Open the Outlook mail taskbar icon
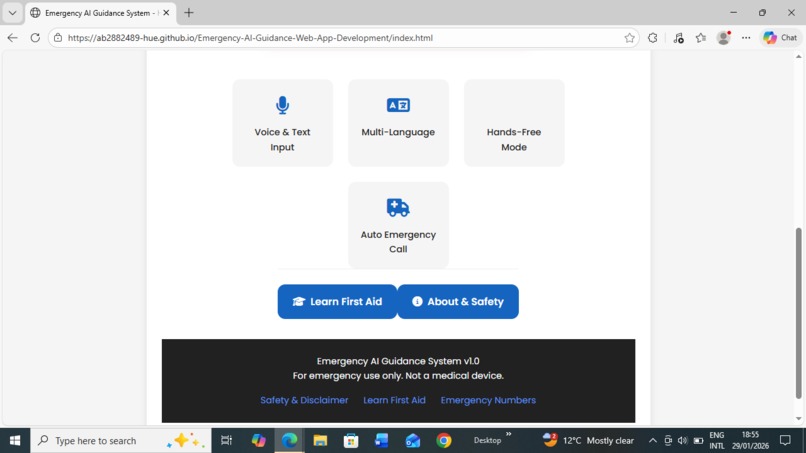The image size is (806, 453). click(x=413, y=441)
